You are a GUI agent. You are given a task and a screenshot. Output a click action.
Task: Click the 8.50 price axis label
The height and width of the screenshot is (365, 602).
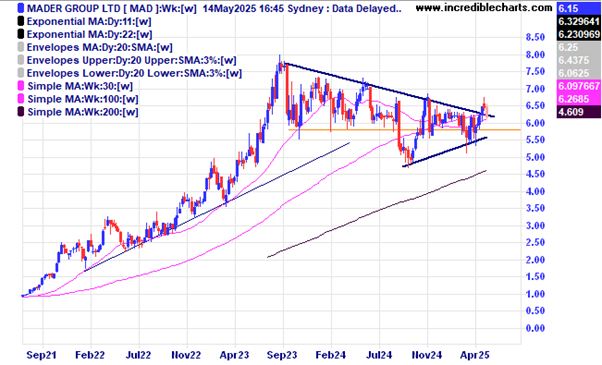click(x=535, y=38)
